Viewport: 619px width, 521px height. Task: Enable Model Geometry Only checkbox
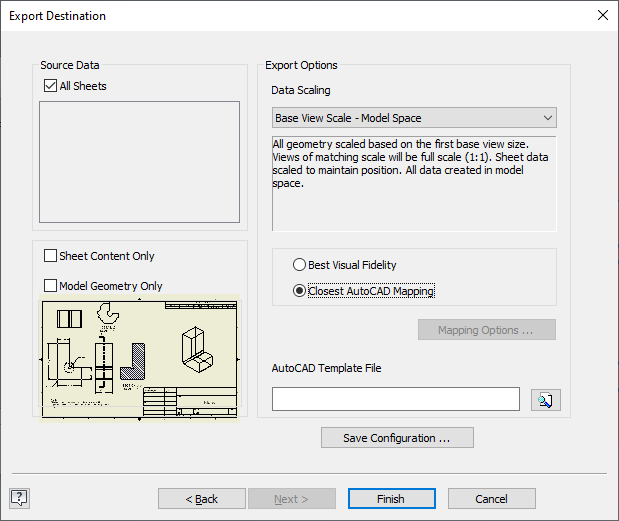tap(51, 285)
